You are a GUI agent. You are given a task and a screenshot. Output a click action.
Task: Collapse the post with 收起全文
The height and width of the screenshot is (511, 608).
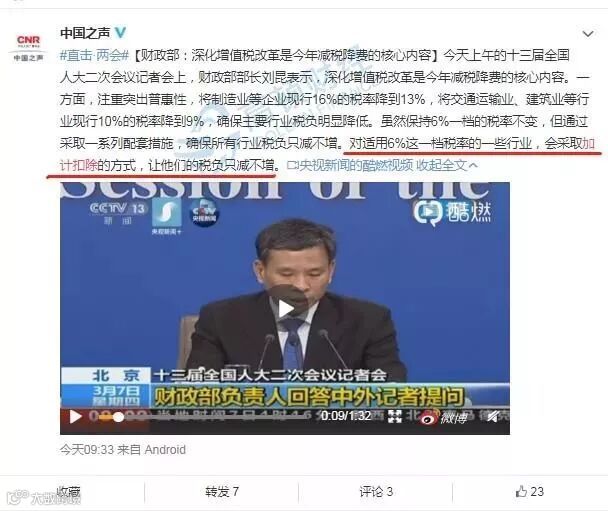point(447,166)
